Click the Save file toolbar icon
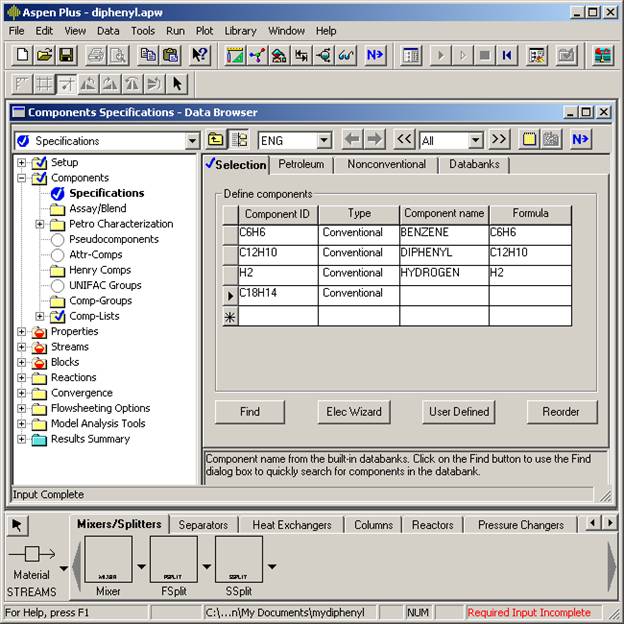This screenshot has width=624, height=624. 66,55
